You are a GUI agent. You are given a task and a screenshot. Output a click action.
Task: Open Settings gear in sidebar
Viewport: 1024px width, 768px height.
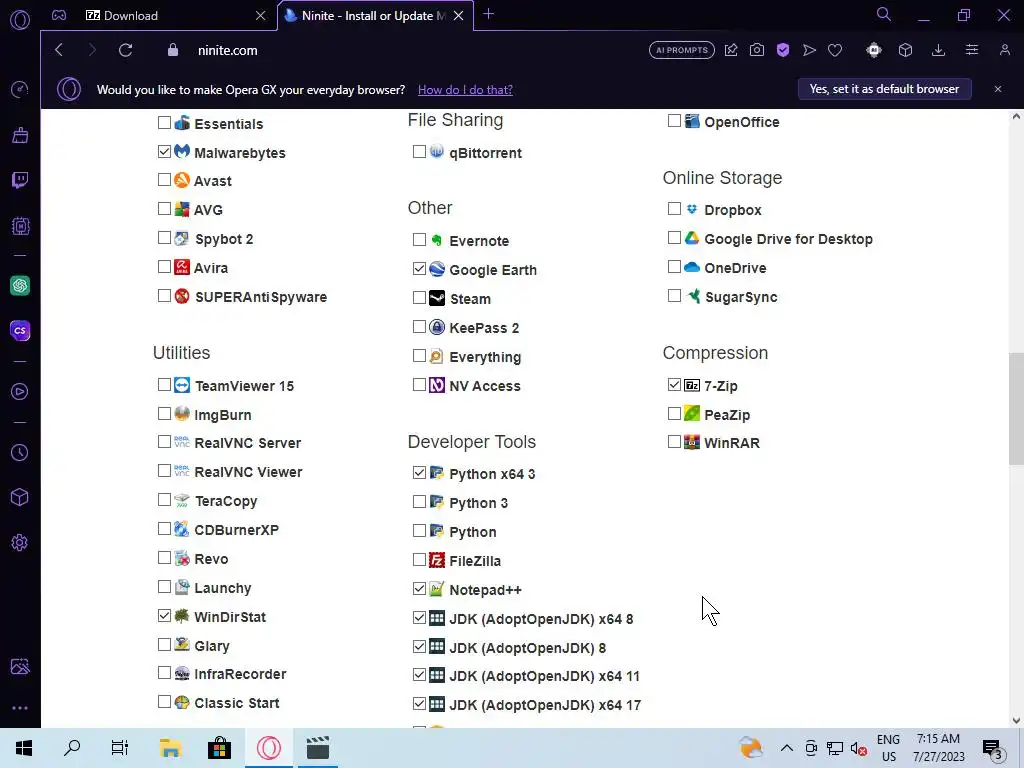tap(20, 543)
